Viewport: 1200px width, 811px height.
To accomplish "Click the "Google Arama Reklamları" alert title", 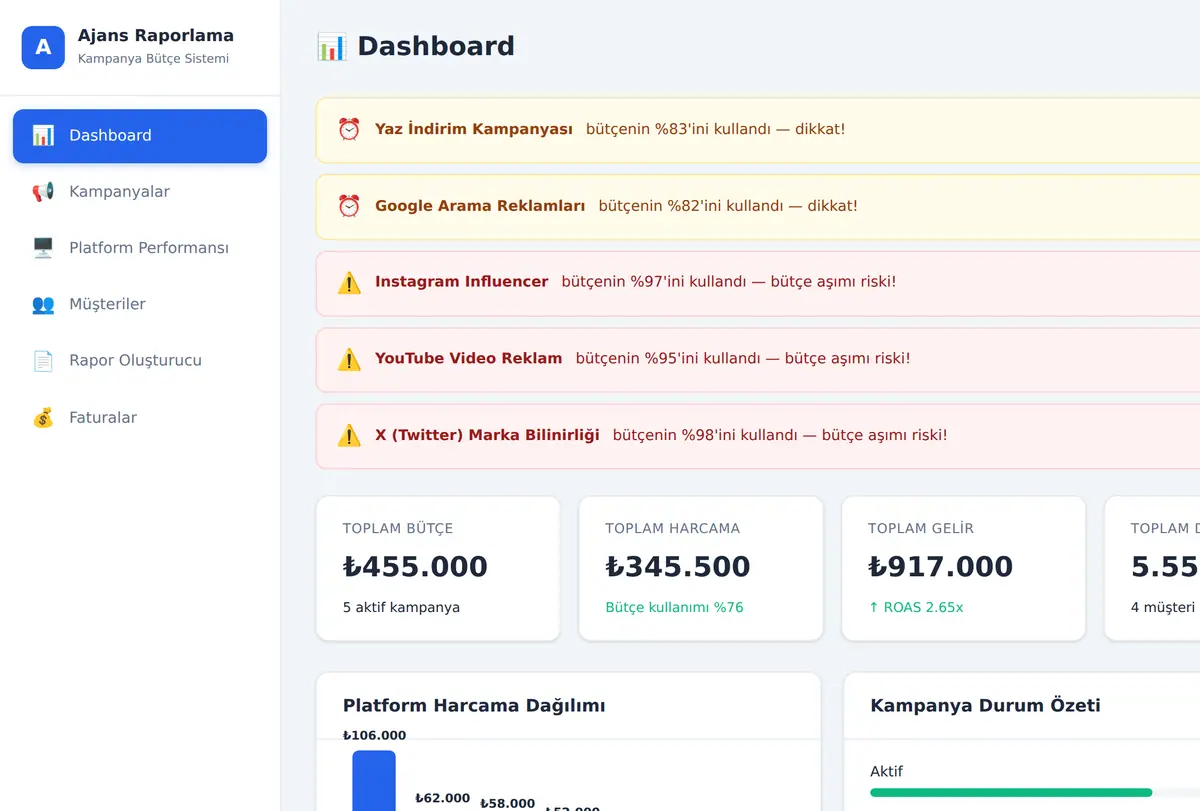I will pos(480,206).
